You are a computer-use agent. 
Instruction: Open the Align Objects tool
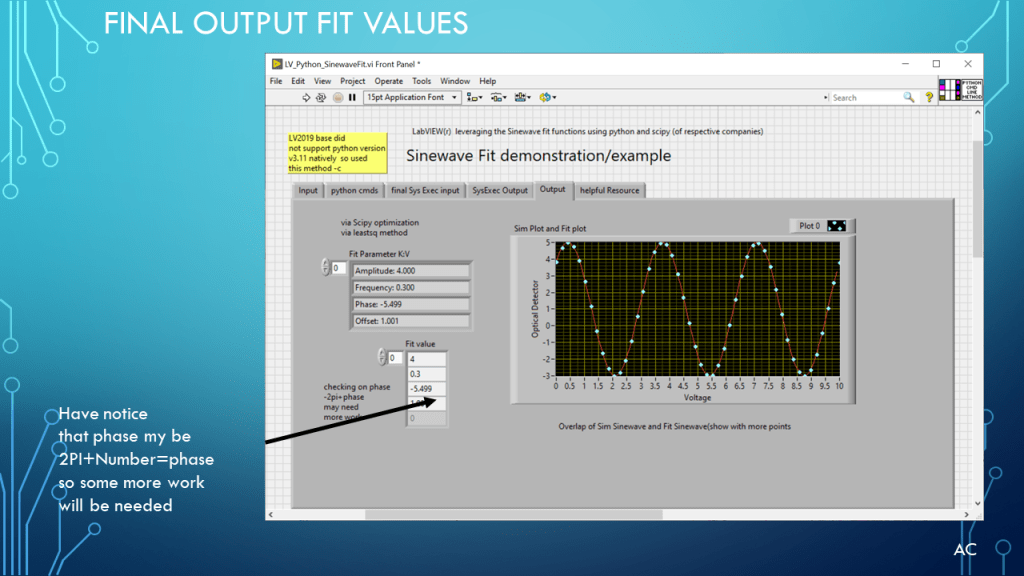[476, 97]
